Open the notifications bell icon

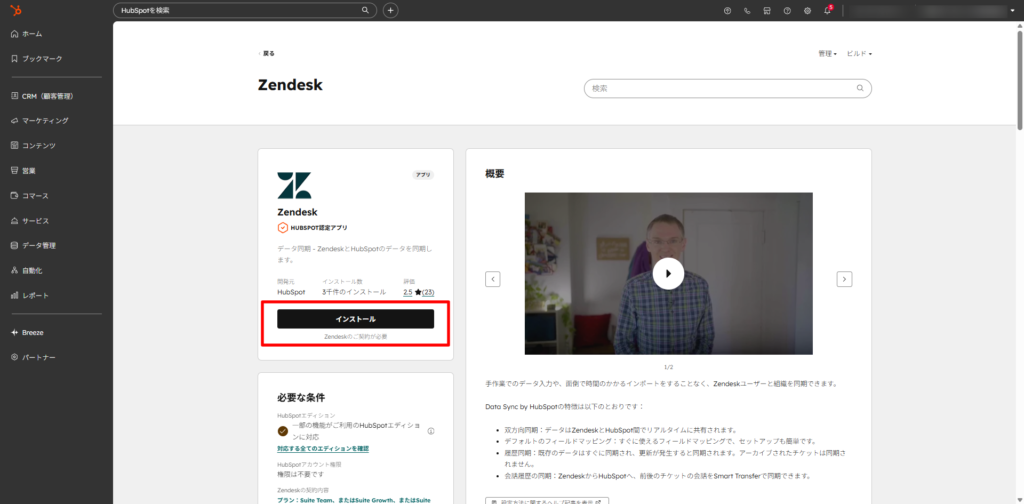pyautogui.click(x=827, y=10)
